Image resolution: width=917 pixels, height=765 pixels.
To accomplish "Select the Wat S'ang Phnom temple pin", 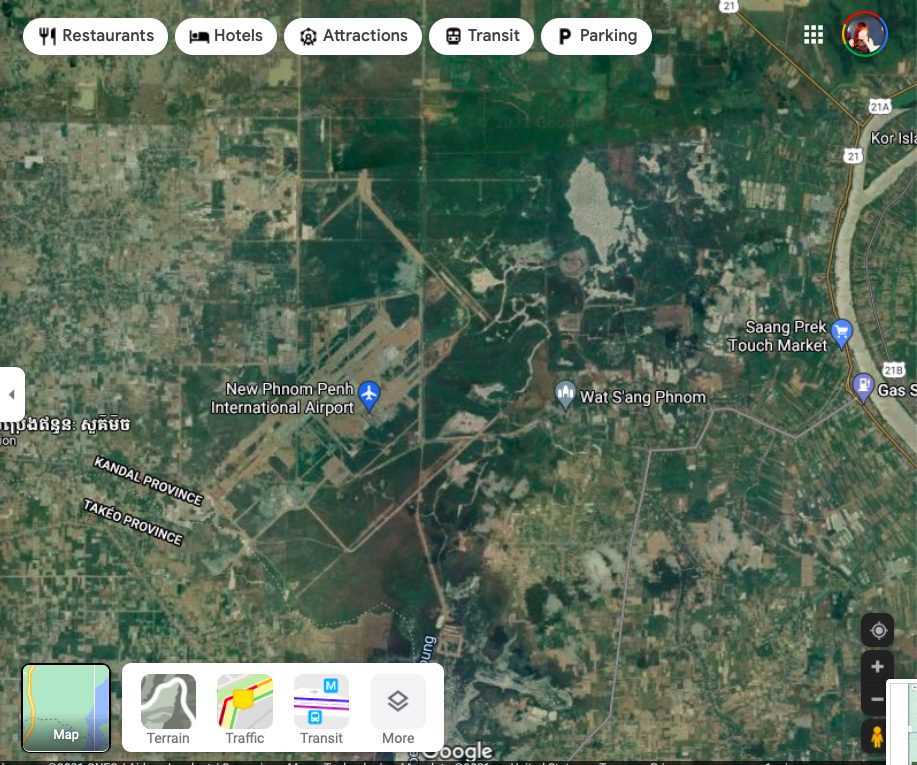I will pyautogui.click(x=565, y=393).
